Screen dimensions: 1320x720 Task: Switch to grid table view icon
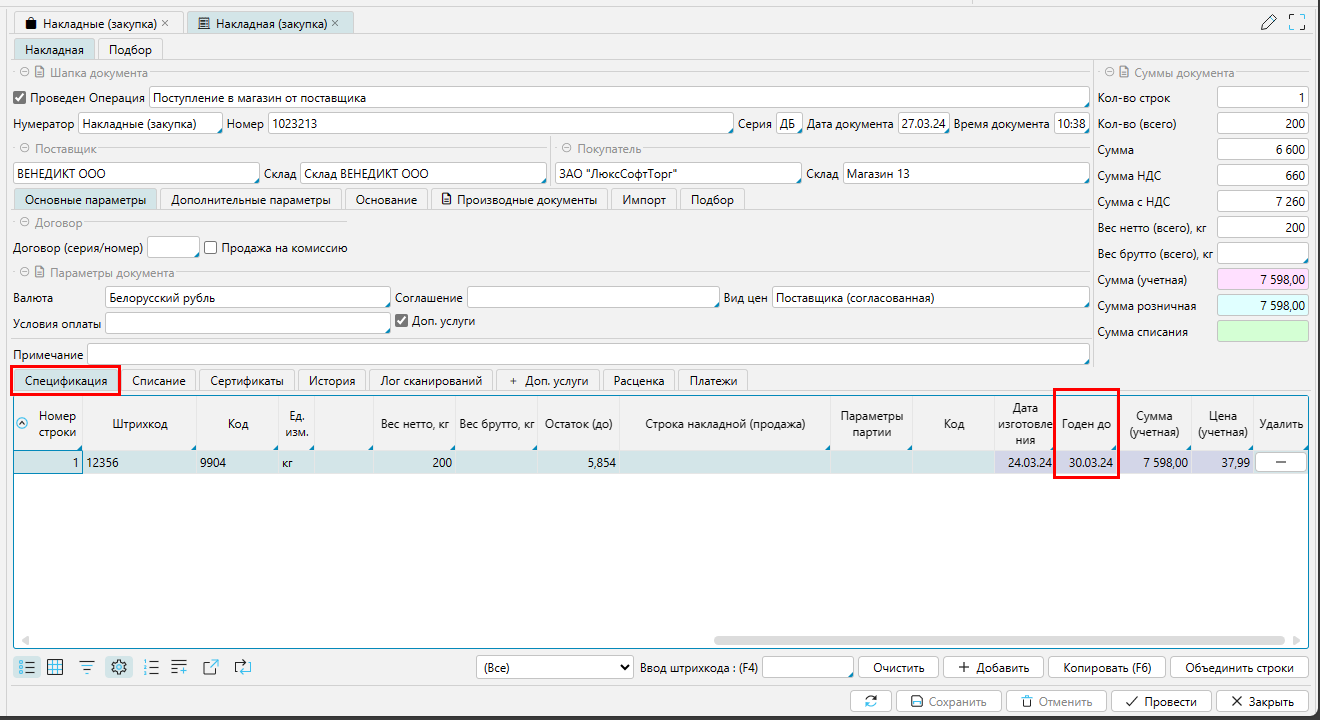pos(56,667)
